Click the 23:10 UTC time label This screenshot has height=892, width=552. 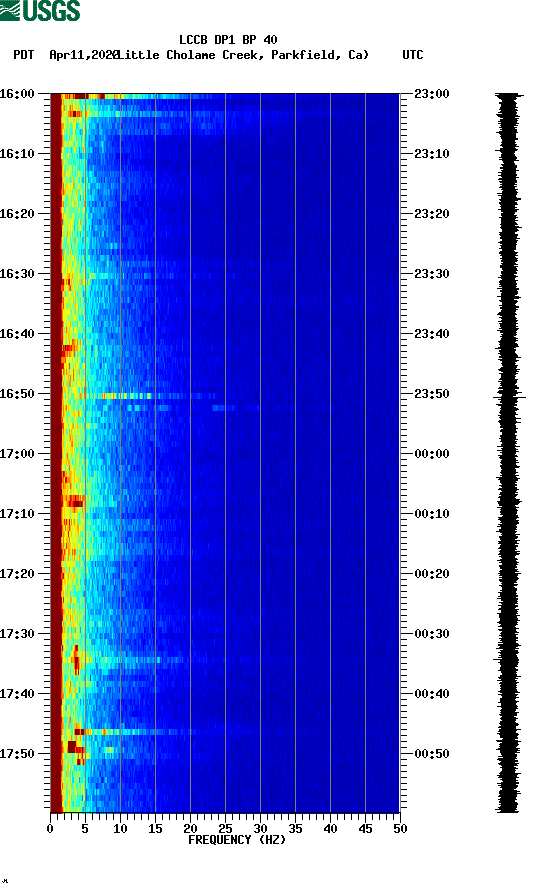point(432,154)
